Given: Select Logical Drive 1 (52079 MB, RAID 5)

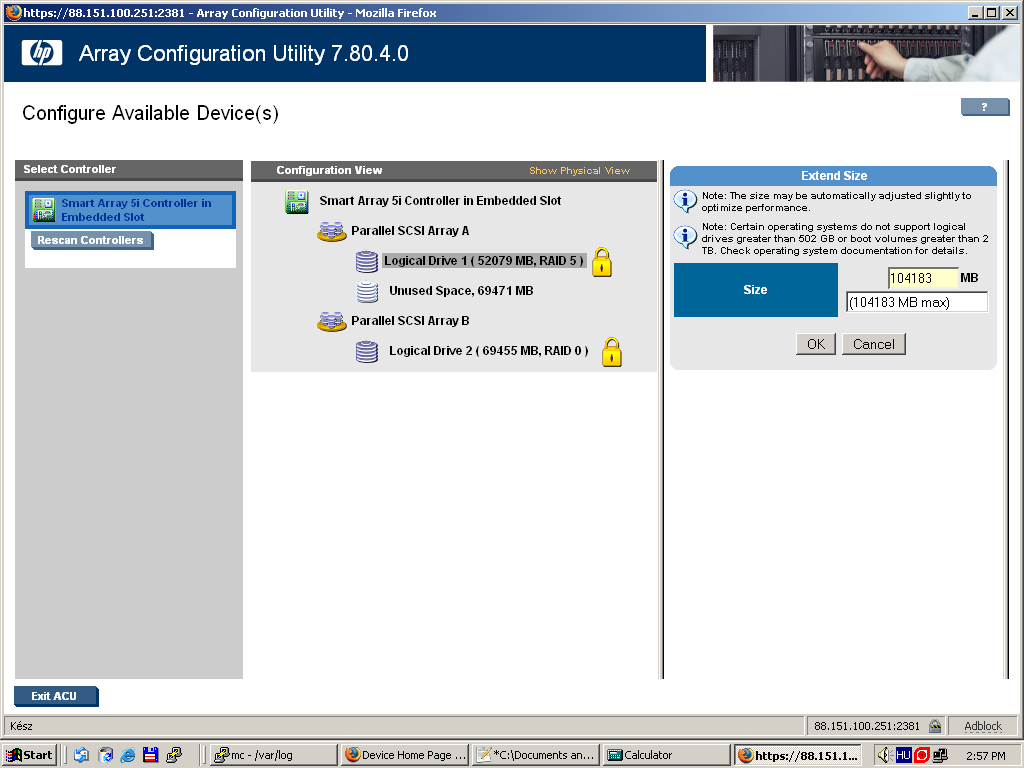Looking at the screenshot, I should pos(484,261).
